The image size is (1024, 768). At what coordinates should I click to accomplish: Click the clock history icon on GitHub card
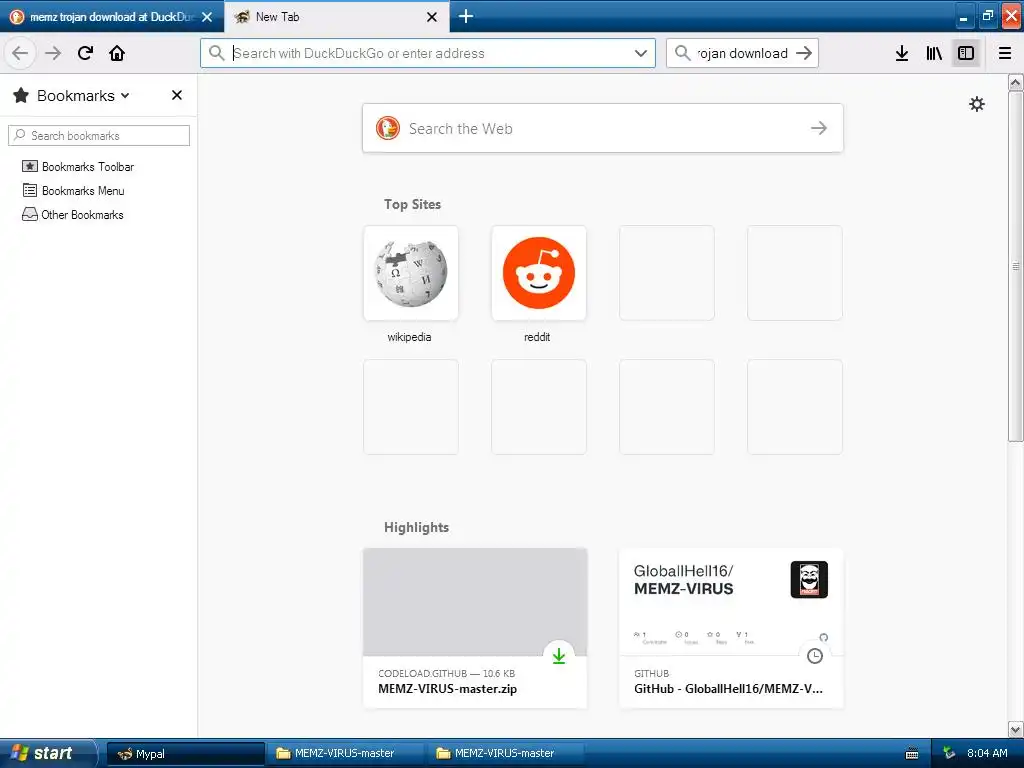pyautogui.click(x=814, y=656)
